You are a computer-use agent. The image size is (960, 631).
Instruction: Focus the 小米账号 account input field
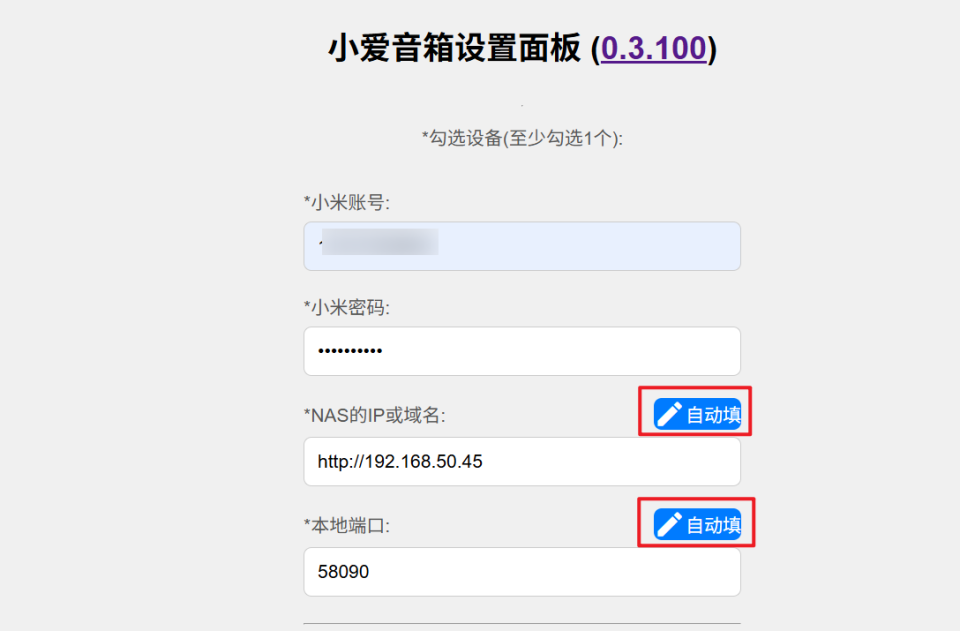pyautogui.click(x=521, y=246)
